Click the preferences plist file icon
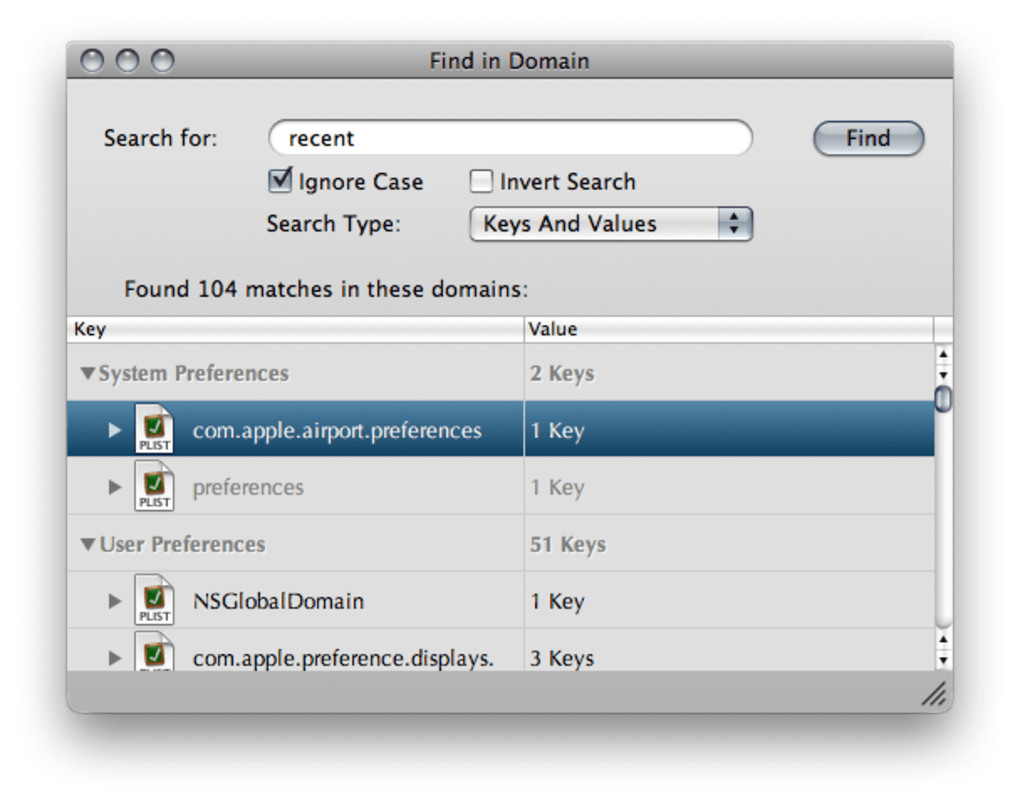Screen dimensions: 1020x805 [x=154, y=488]
